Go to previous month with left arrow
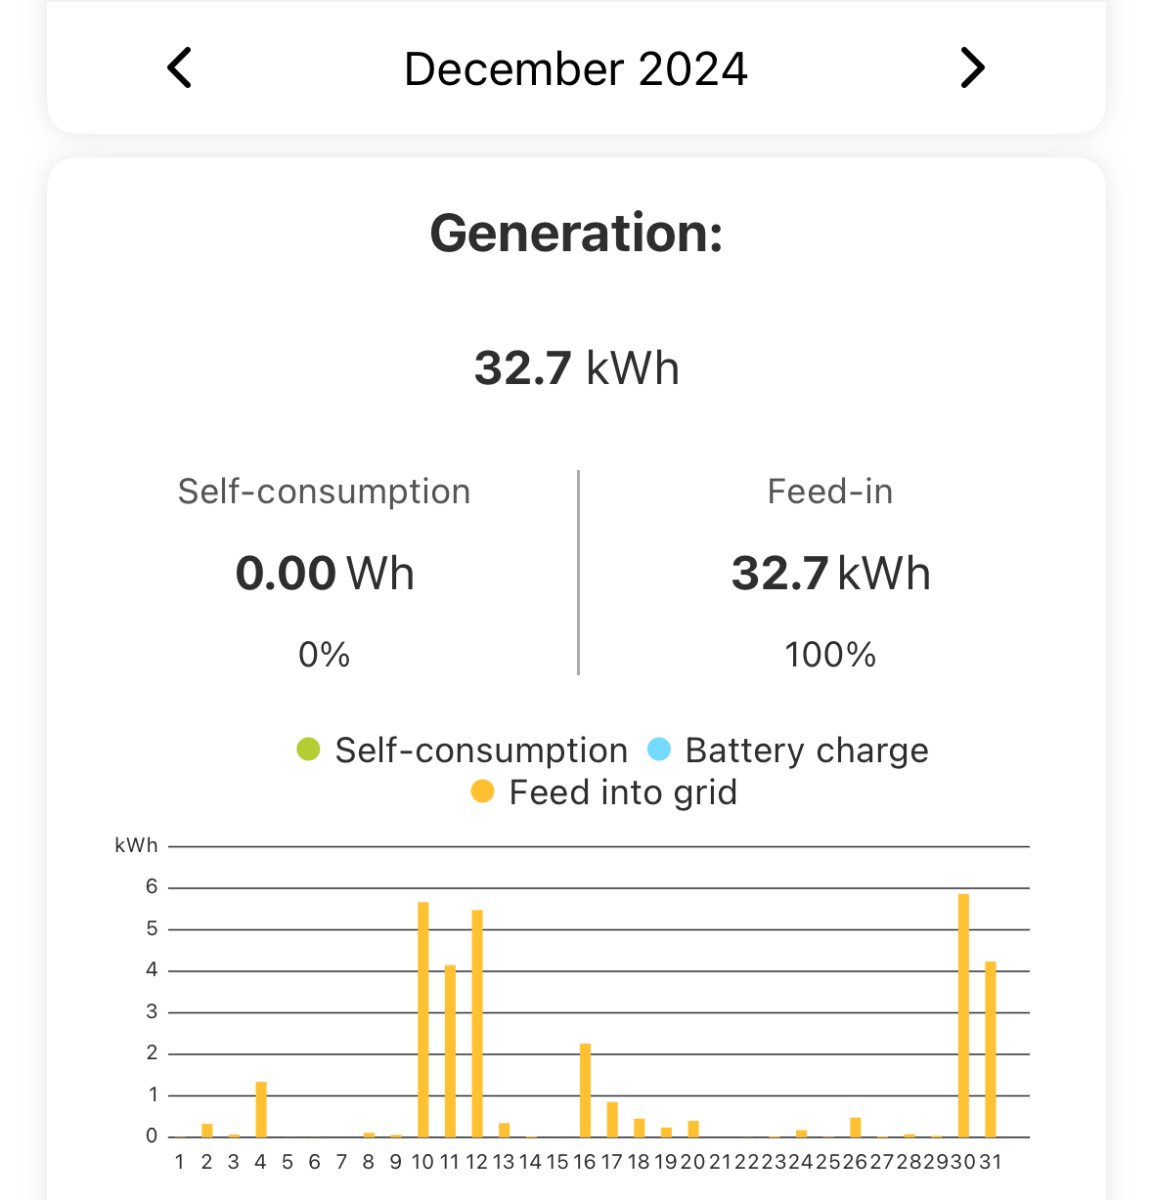Screen dimensions: 1153x1200 180,69
